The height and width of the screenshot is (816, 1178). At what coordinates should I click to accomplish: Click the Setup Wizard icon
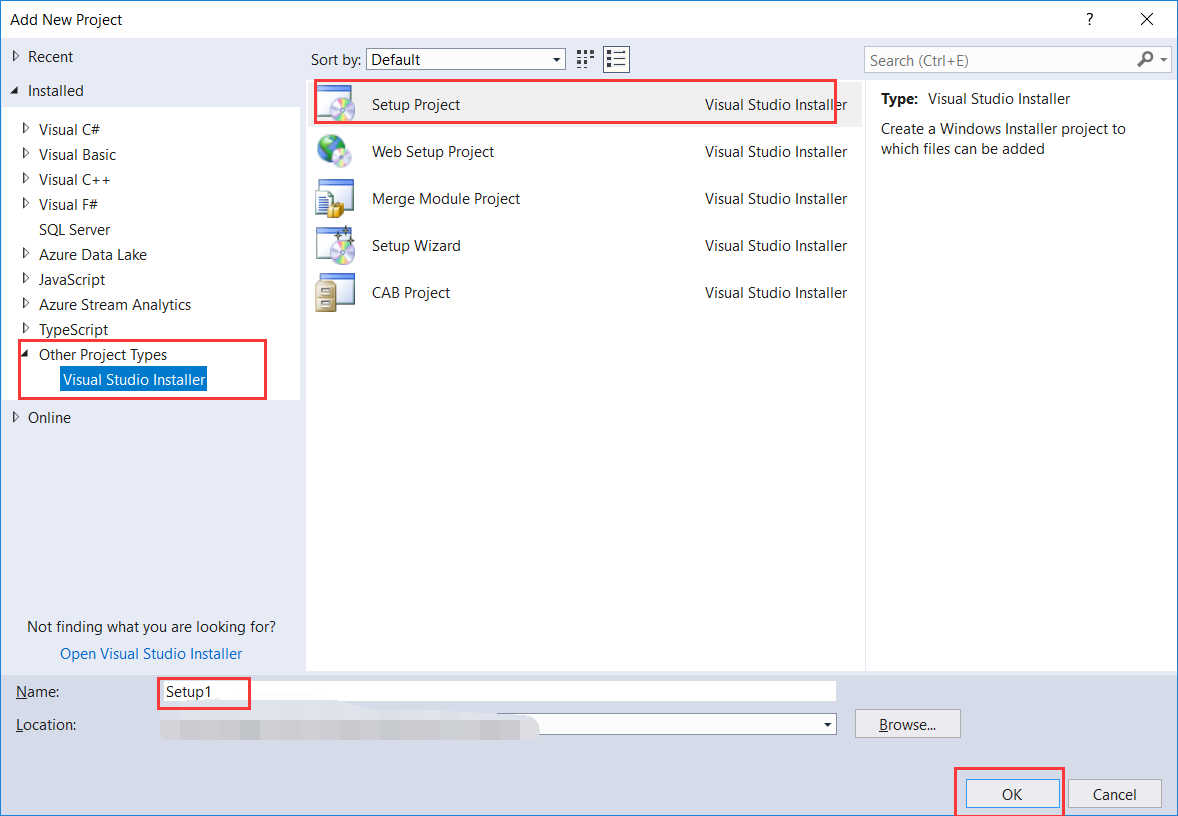[x=335, y=246]
